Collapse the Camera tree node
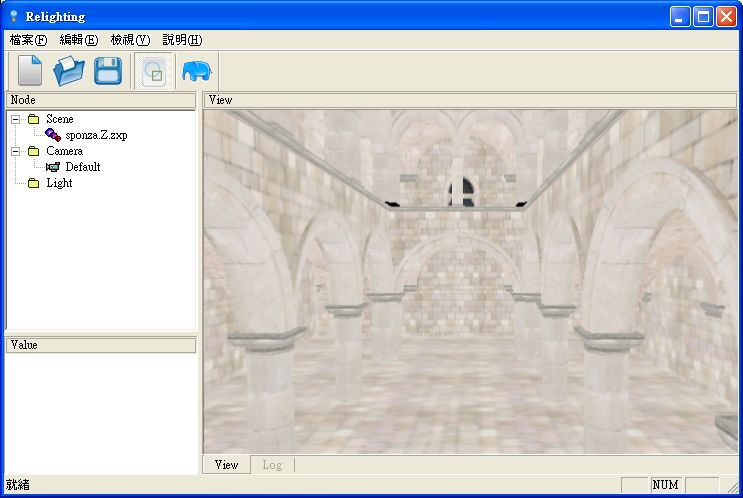The height and width of the screenshot is (498, 743). coord(16,151)
